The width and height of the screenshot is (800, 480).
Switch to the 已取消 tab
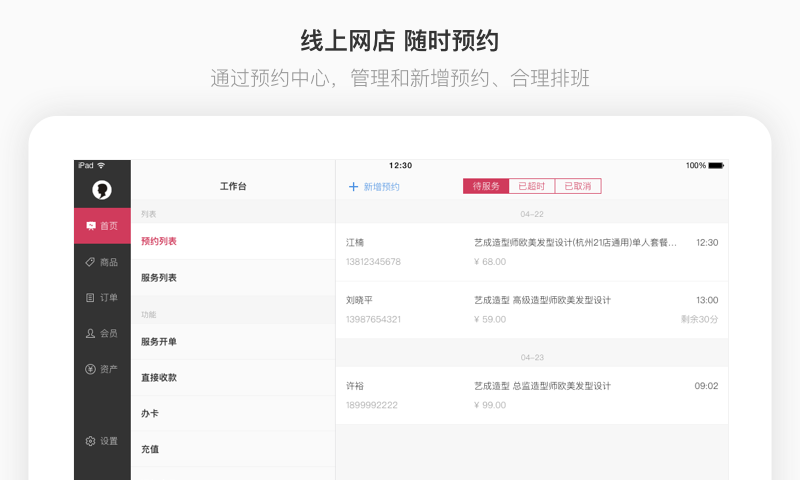(578, 186)
